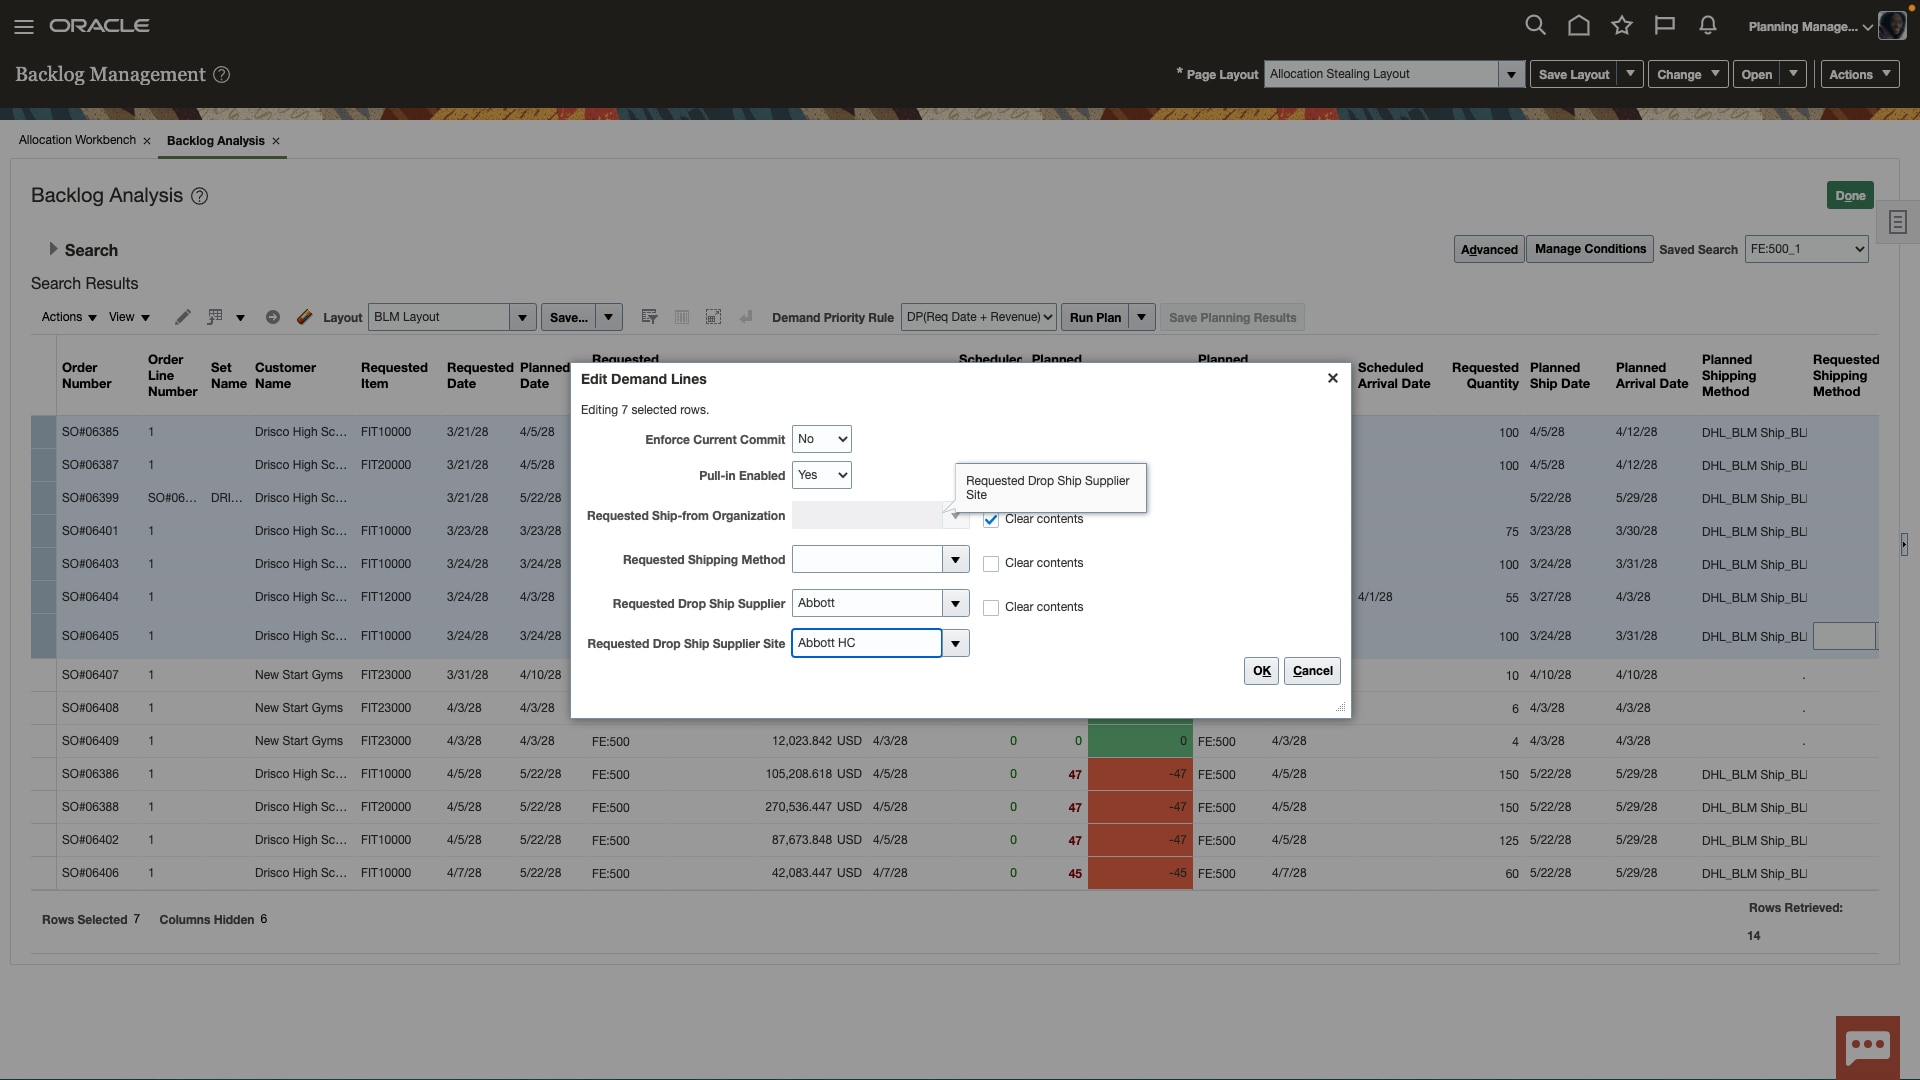Image resolution: width=1920 pixels, height=1080 pixels.
Task: Open the View menu in results toolbar
Action: pyautogui.click(x=129, y=317)
